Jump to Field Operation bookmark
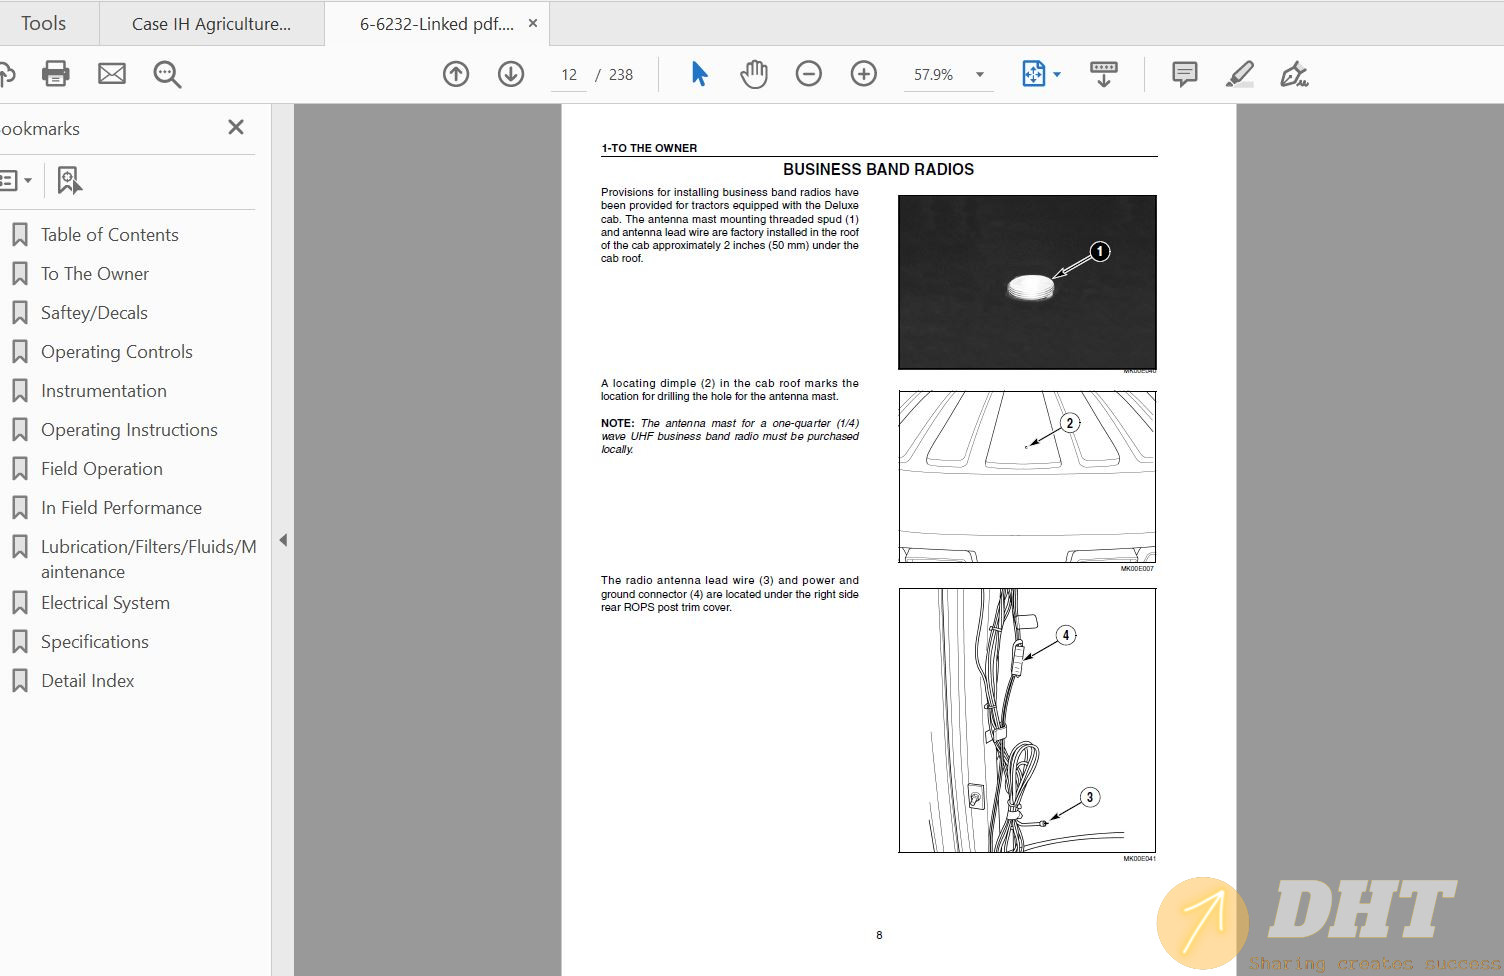Image resolution: width=1504 pixels, height=976 pixels. [x=102, y=469]
